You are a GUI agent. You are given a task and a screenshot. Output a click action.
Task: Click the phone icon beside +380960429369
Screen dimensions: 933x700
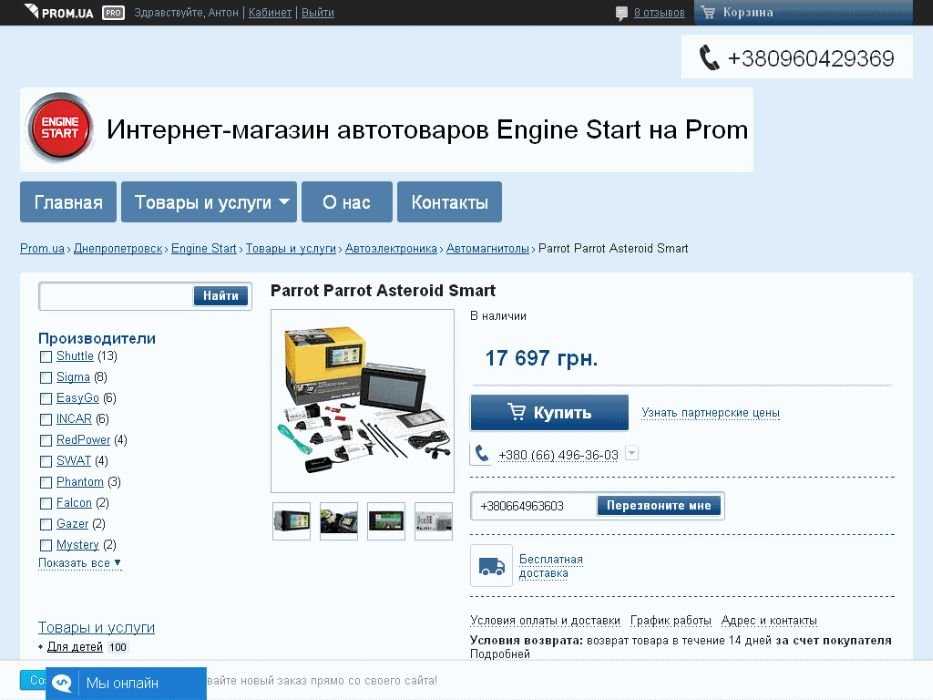click(x=709, y=58)
